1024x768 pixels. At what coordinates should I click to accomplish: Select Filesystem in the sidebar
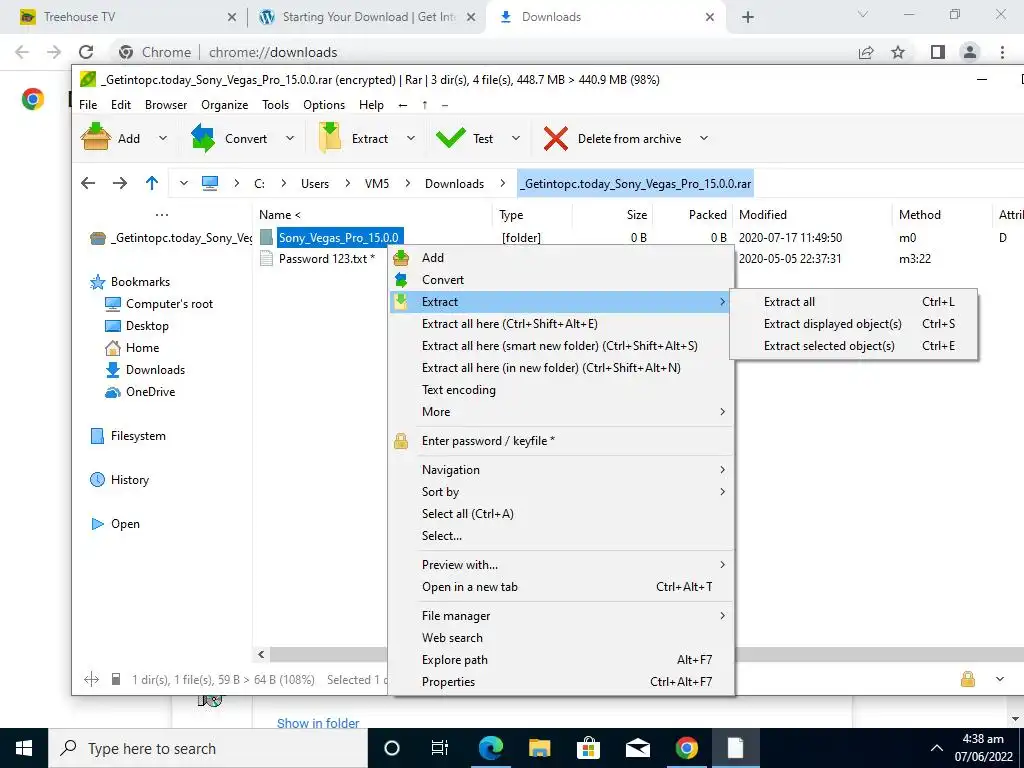[128, 436]
